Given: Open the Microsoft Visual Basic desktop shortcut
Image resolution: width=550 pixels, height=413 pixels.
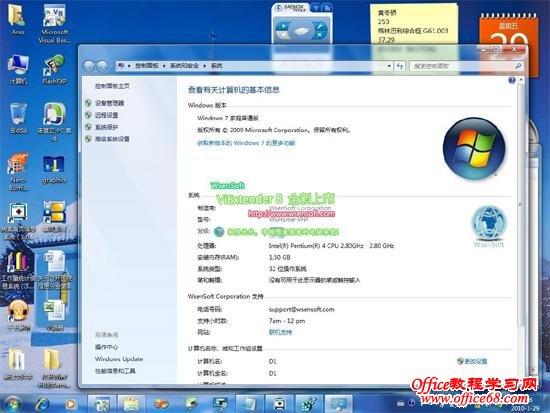Looking at the screenshot, I should 54,23.
